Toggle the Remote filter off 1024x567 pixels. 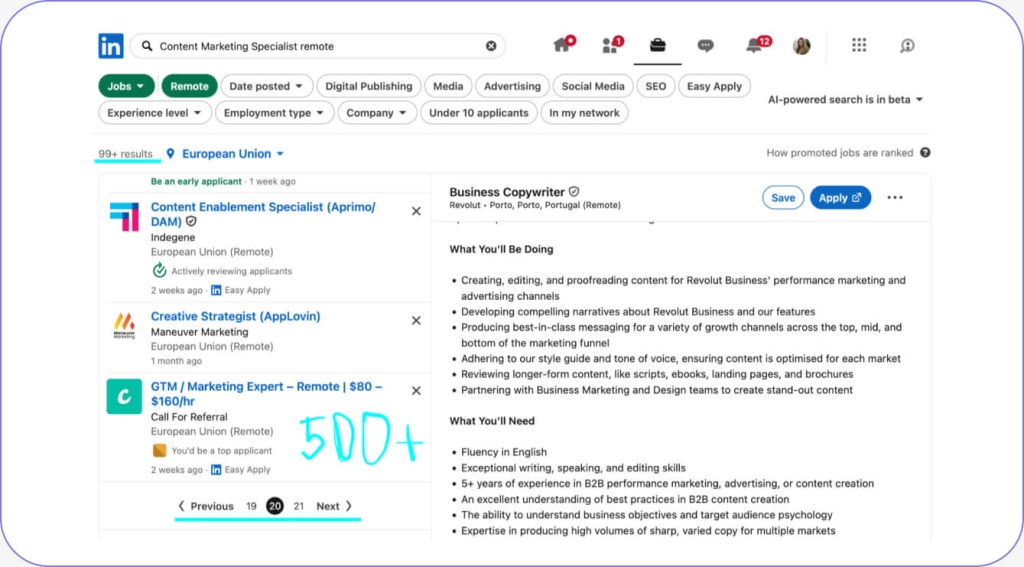click(189, 86)
